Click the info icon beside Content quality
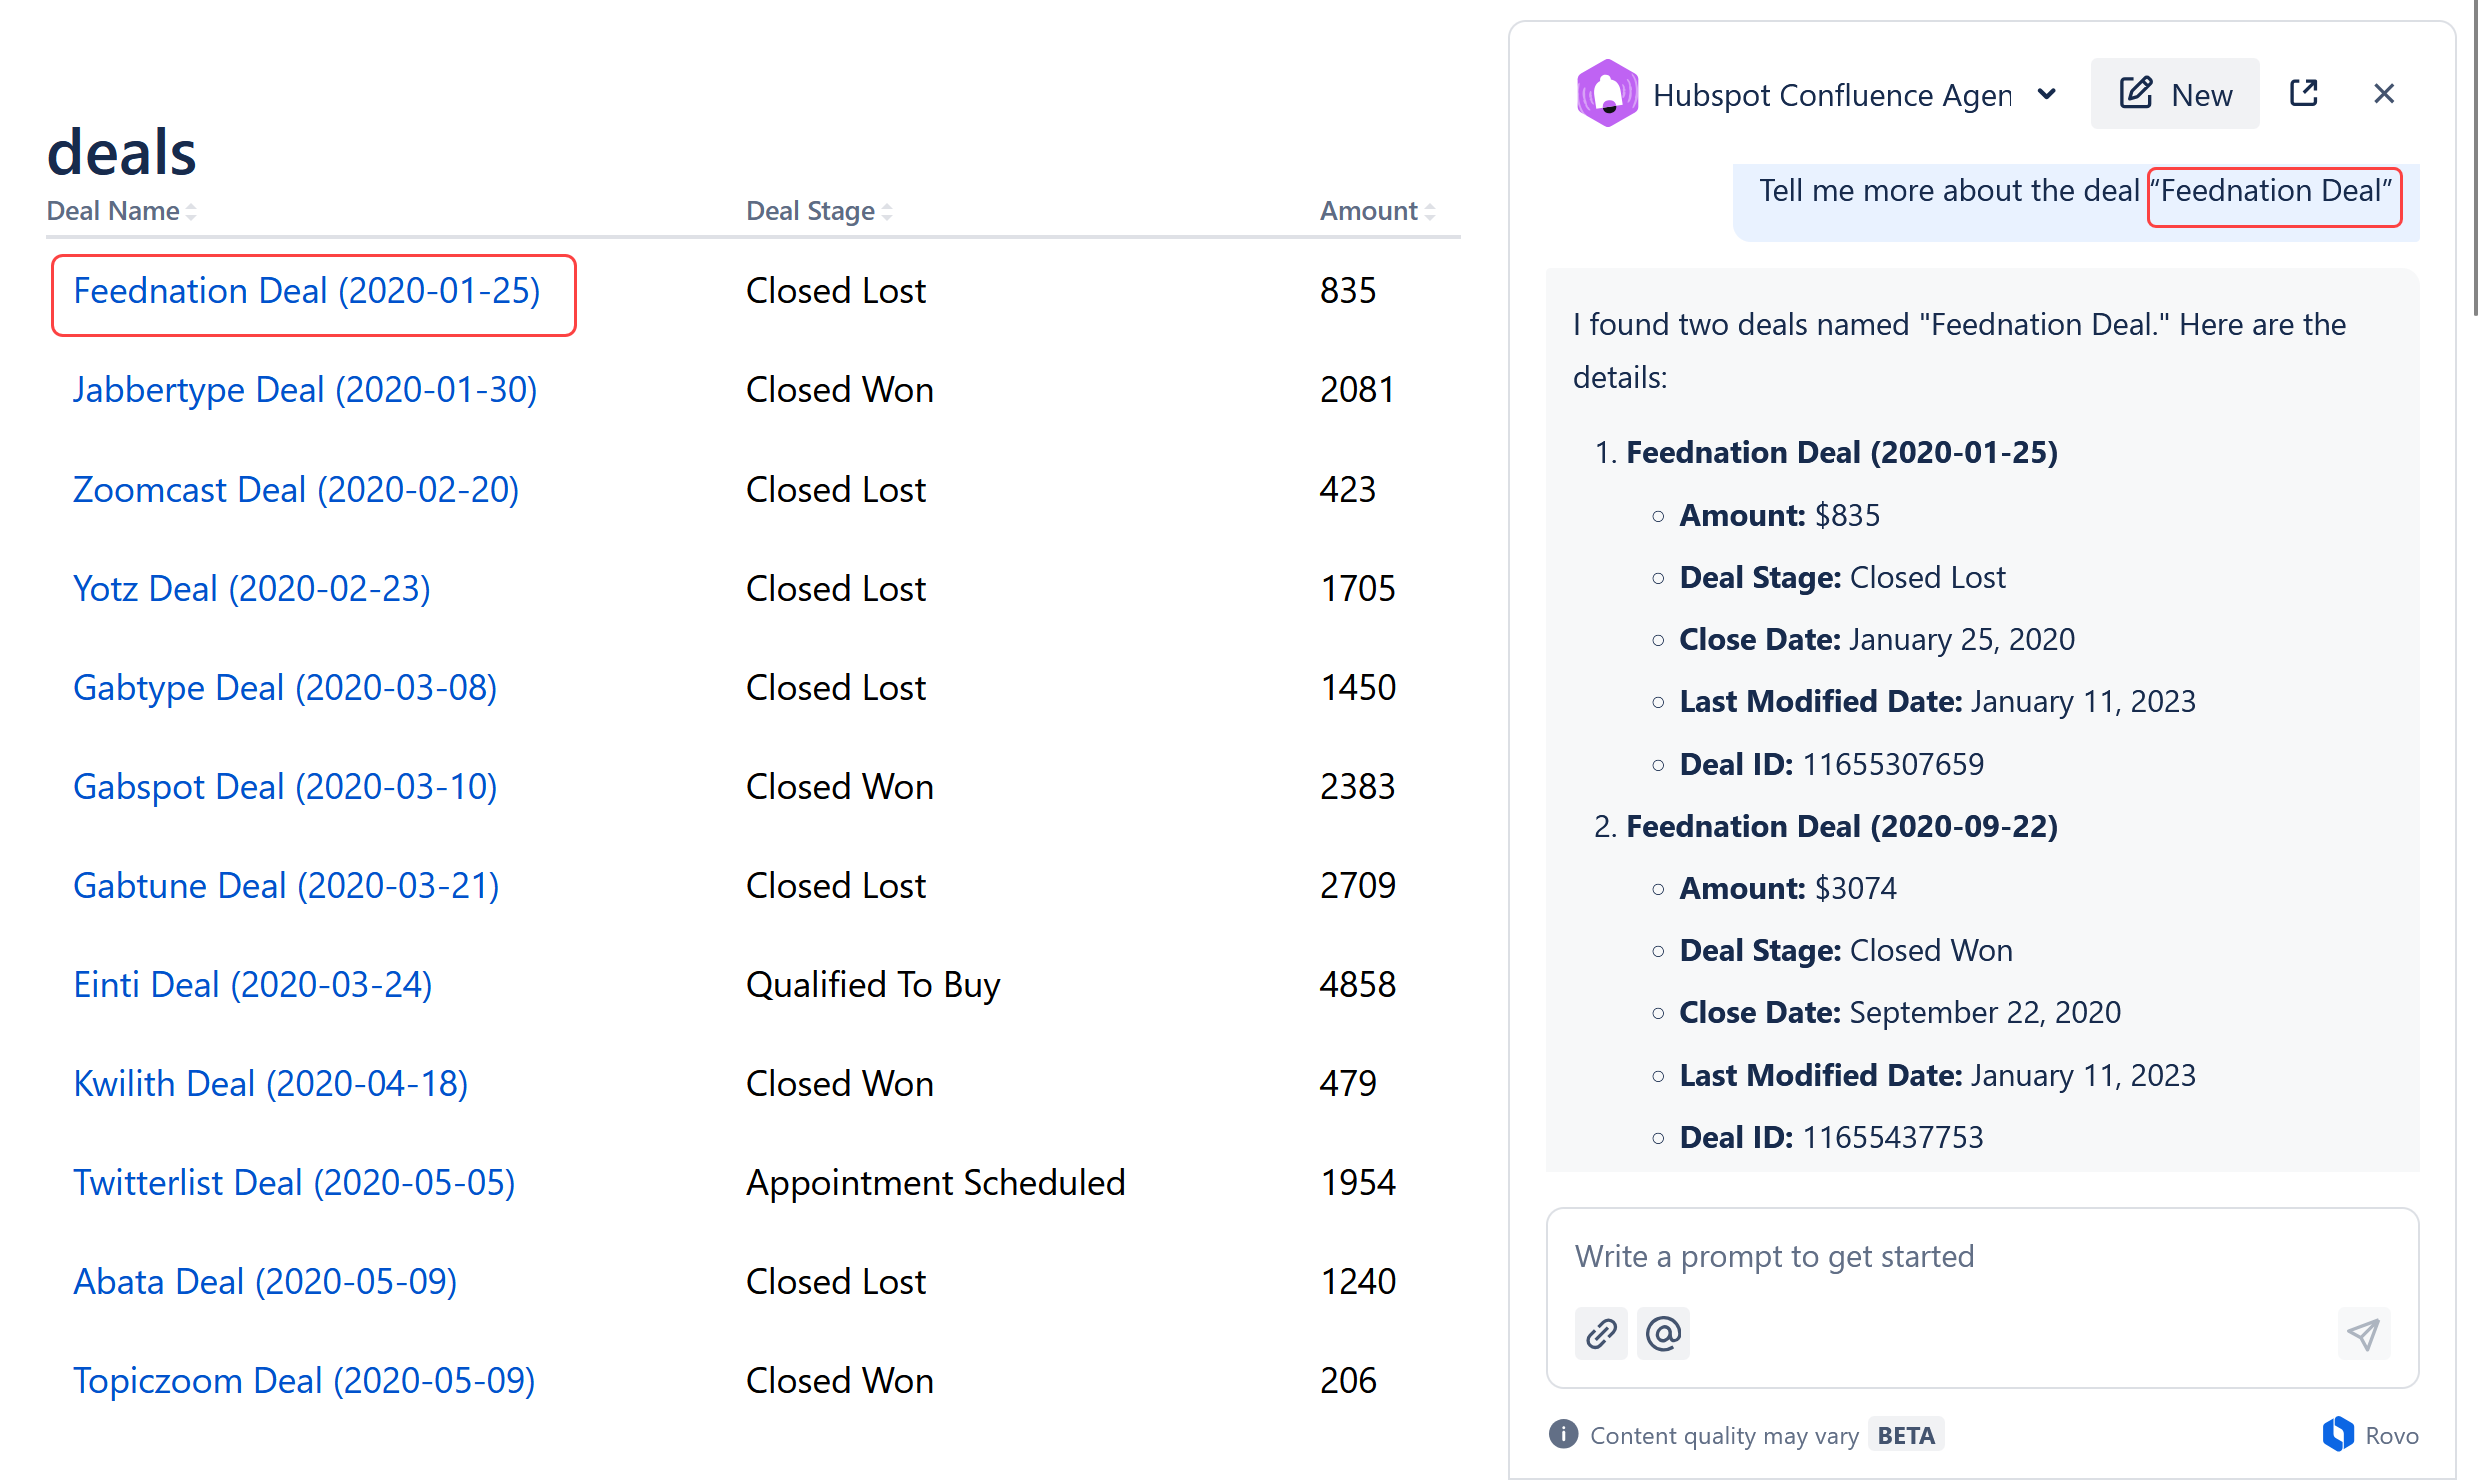This screenshot has height=1480, width=2484. point(1563,1434)
